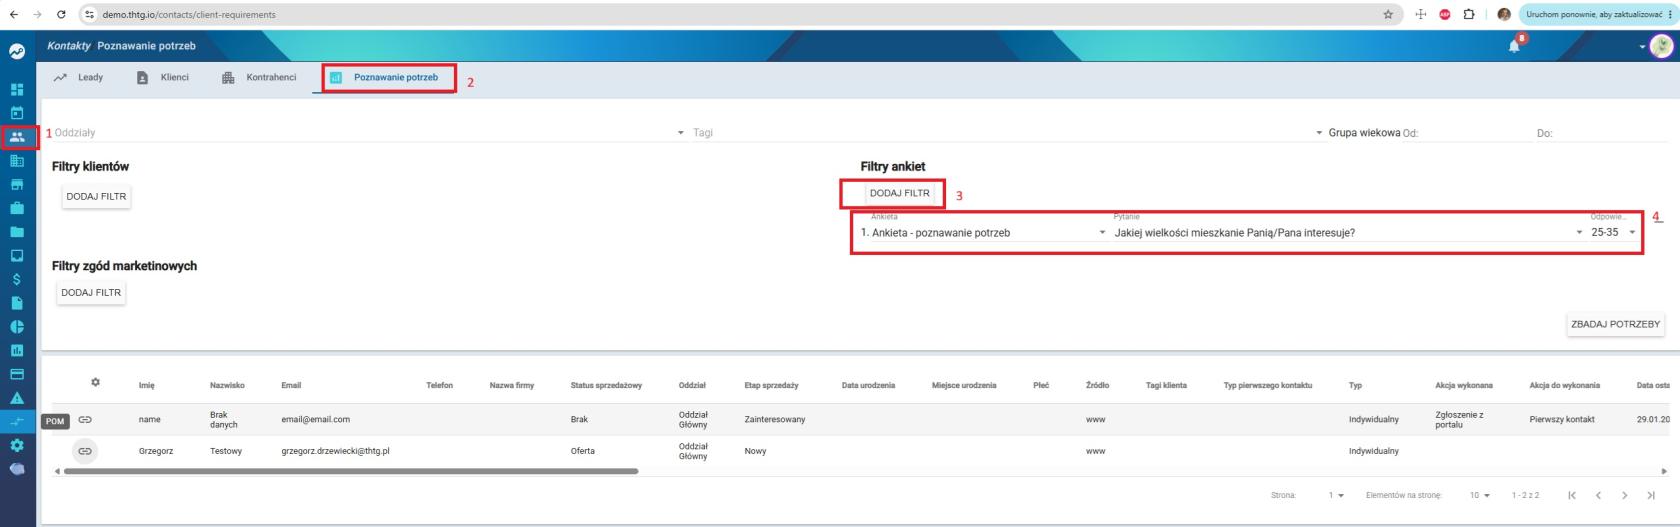Open the bar chart reports icon in sidebar
The width and height of the screenshot is (1680, 527).
coord(17,351)
